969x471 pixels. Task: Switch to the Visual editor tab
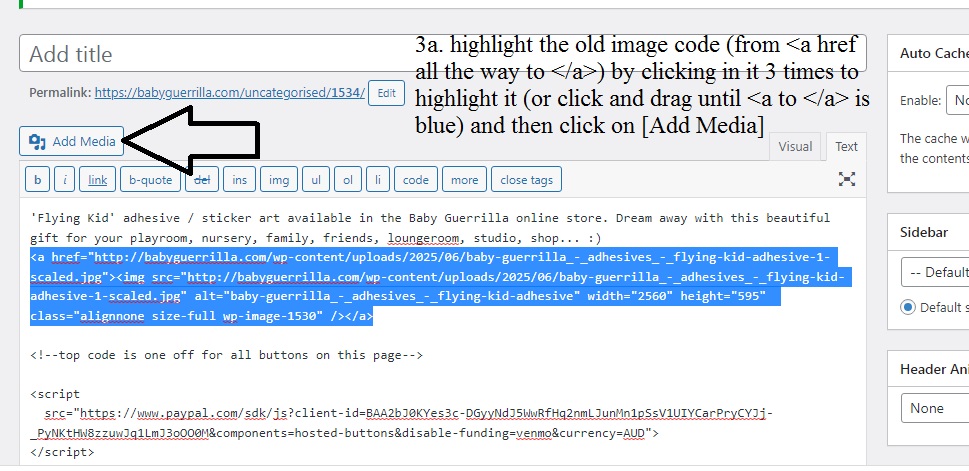coord(795,146)
